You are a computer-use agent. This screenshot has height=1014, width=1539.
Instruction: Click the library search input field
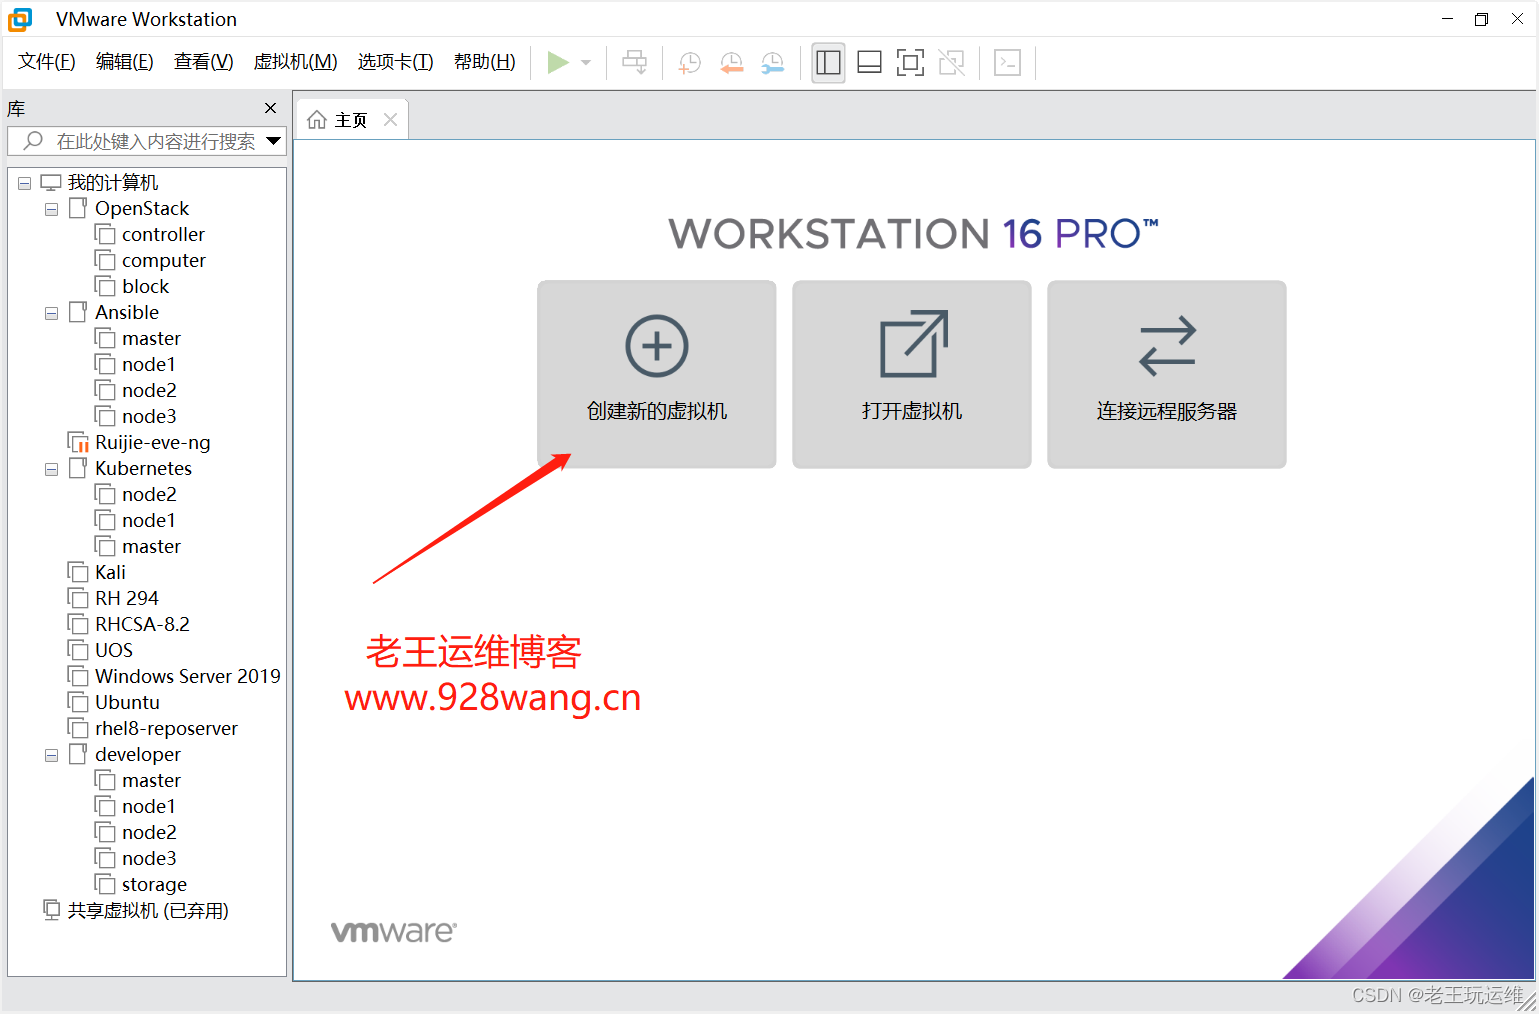[x=146, y=141]
